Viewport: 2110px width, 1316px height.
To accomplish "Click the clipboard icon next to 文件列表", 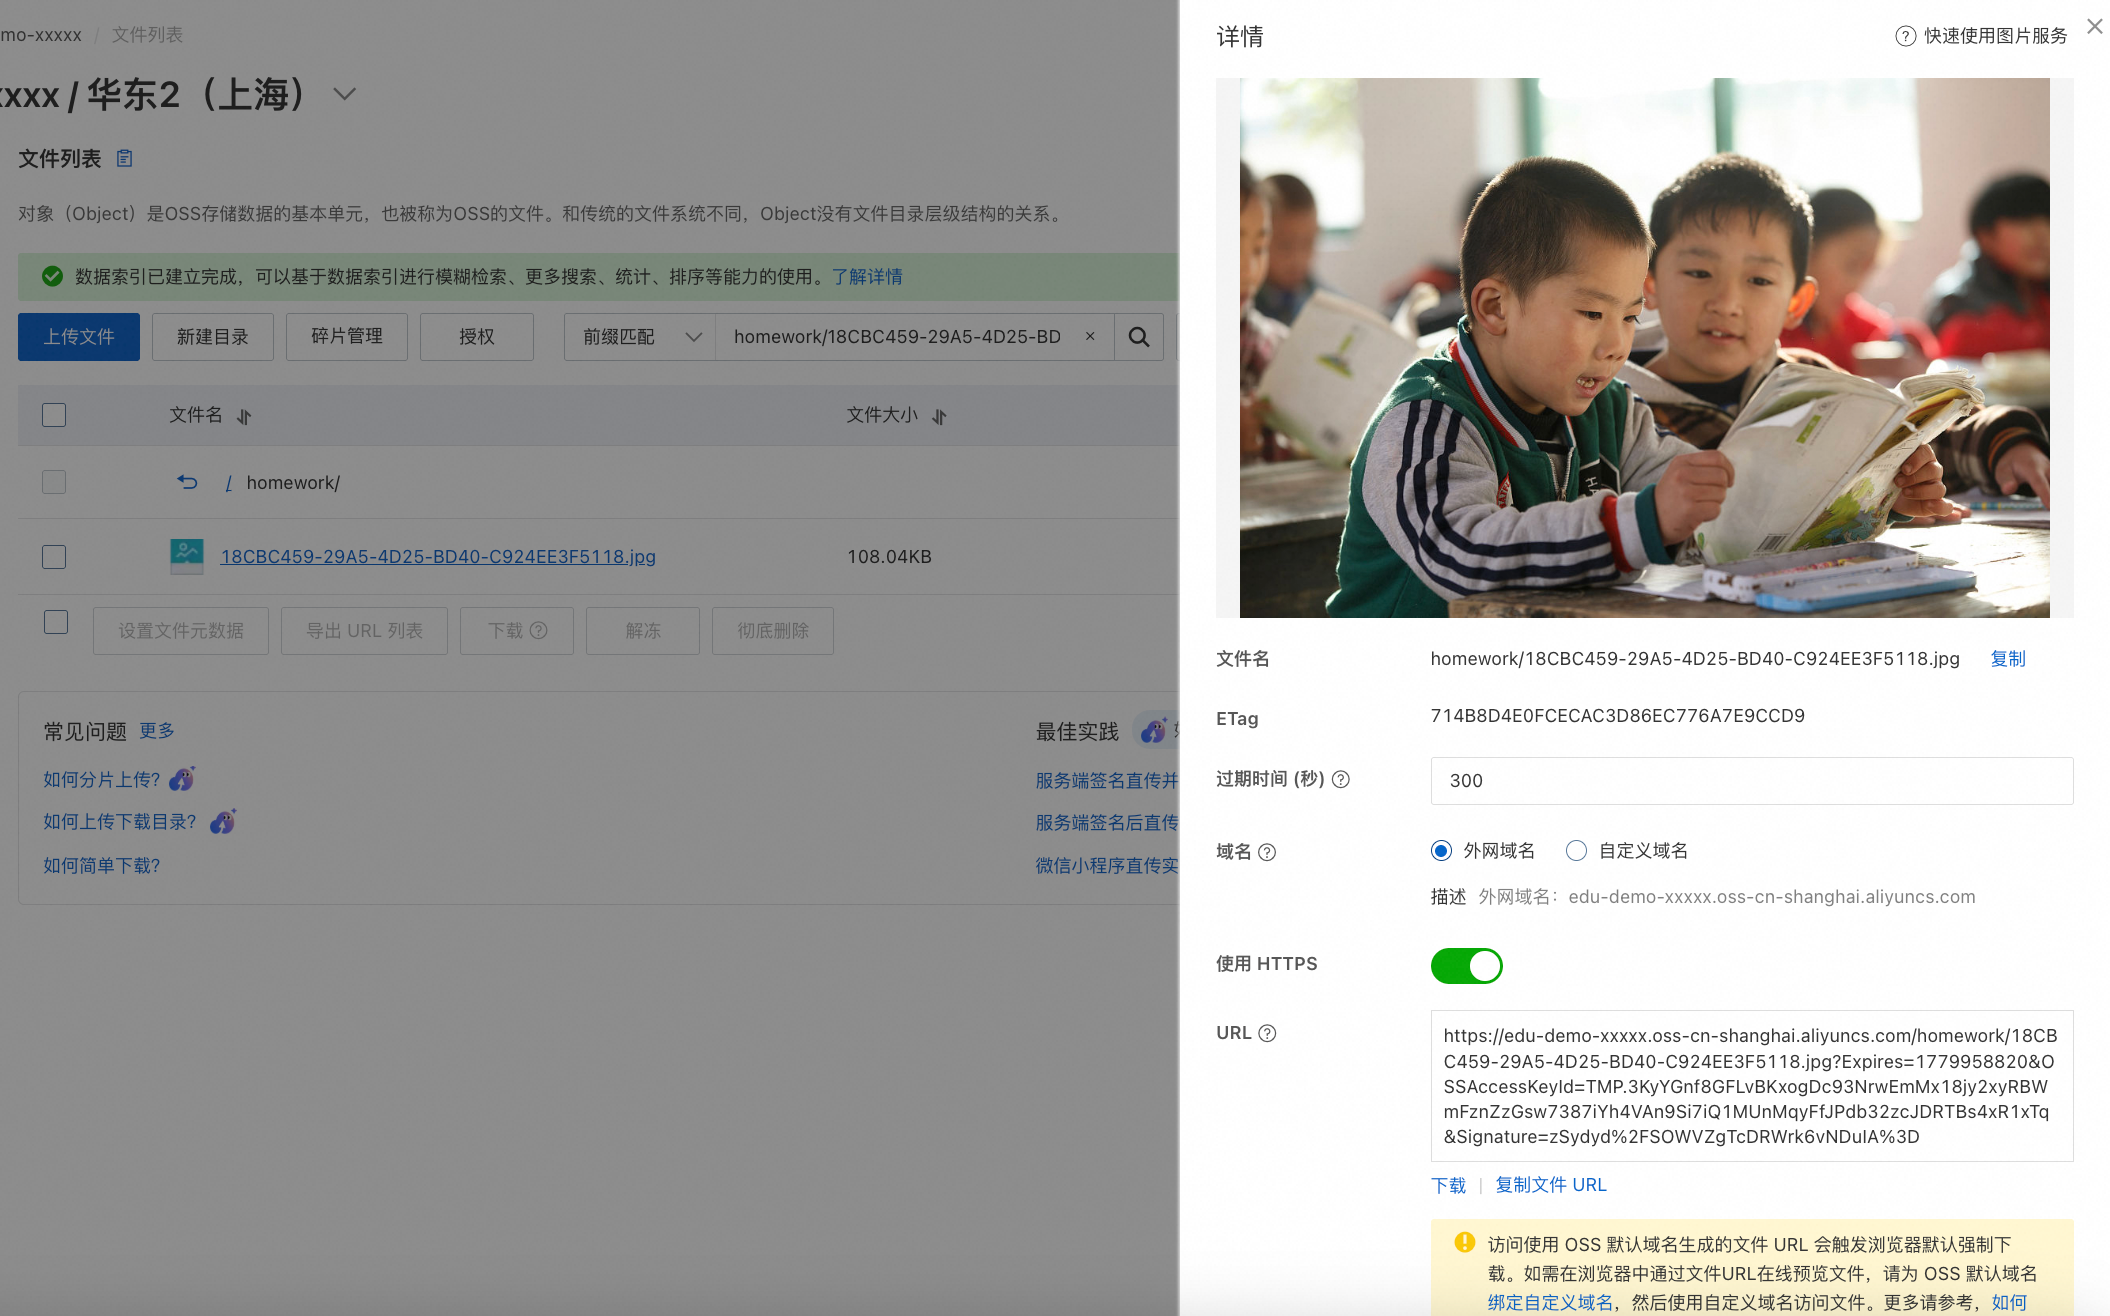I will 124,158.
